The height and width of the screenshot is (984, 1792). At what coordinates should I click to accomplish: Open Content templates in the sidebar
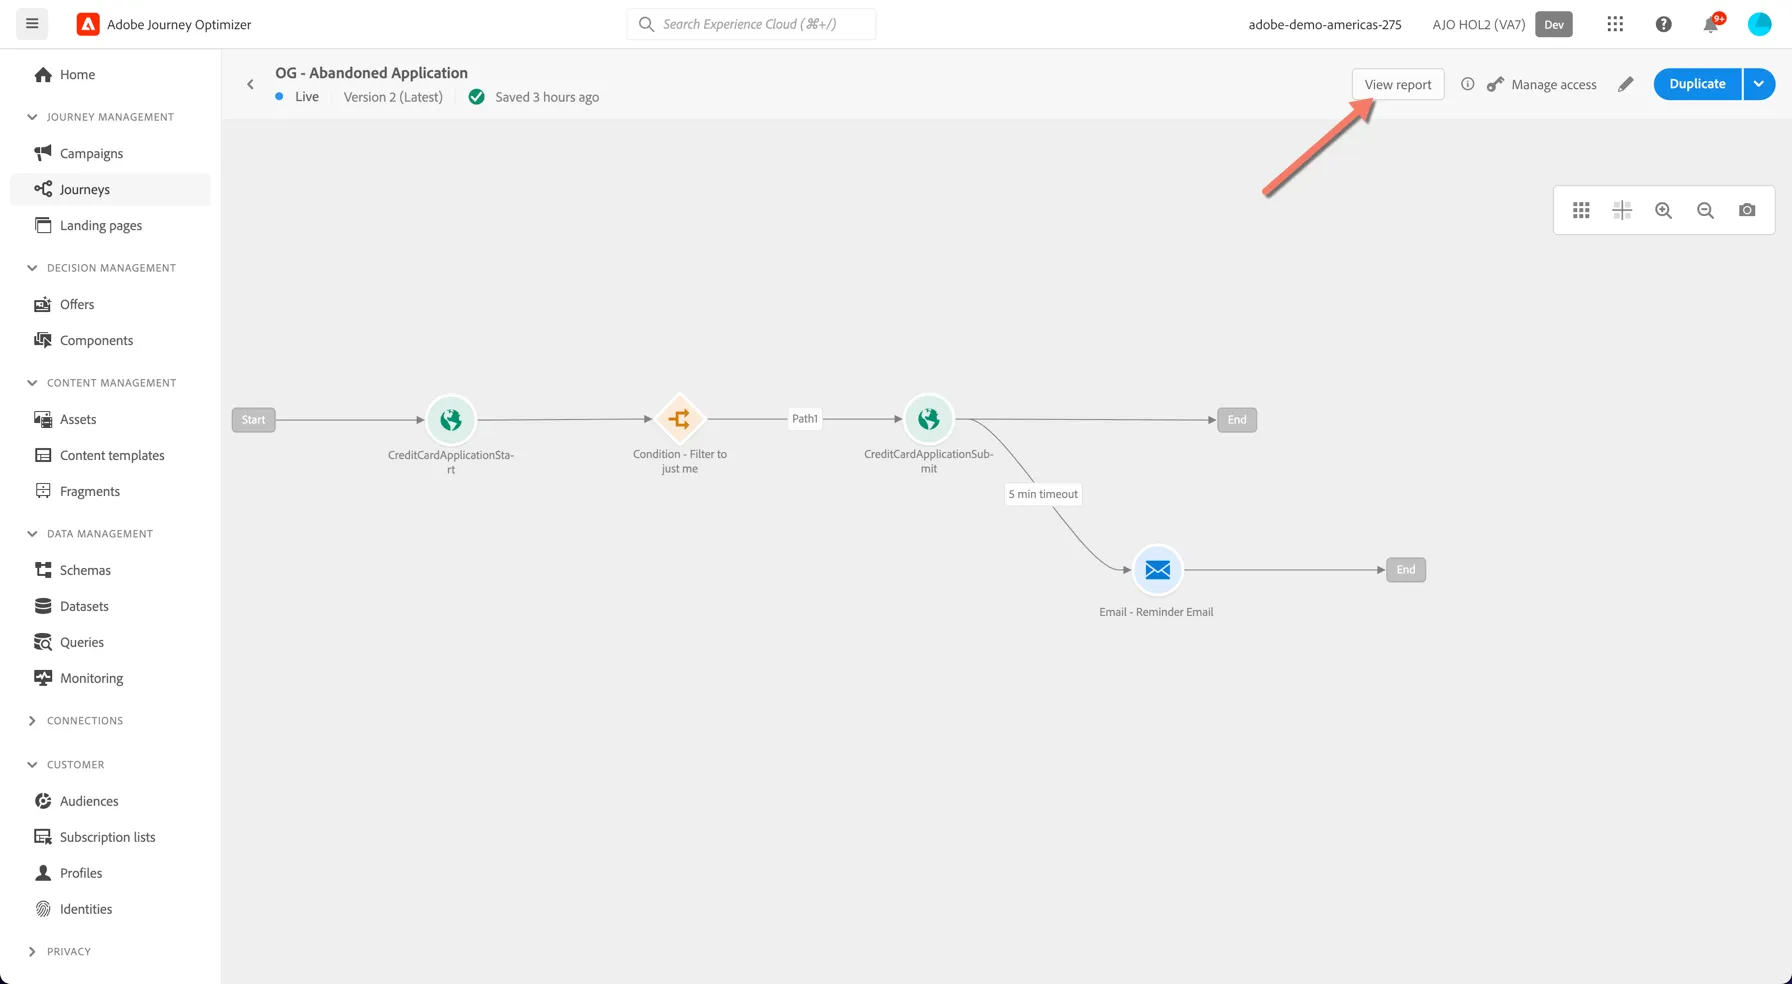[x=110, y=455]
